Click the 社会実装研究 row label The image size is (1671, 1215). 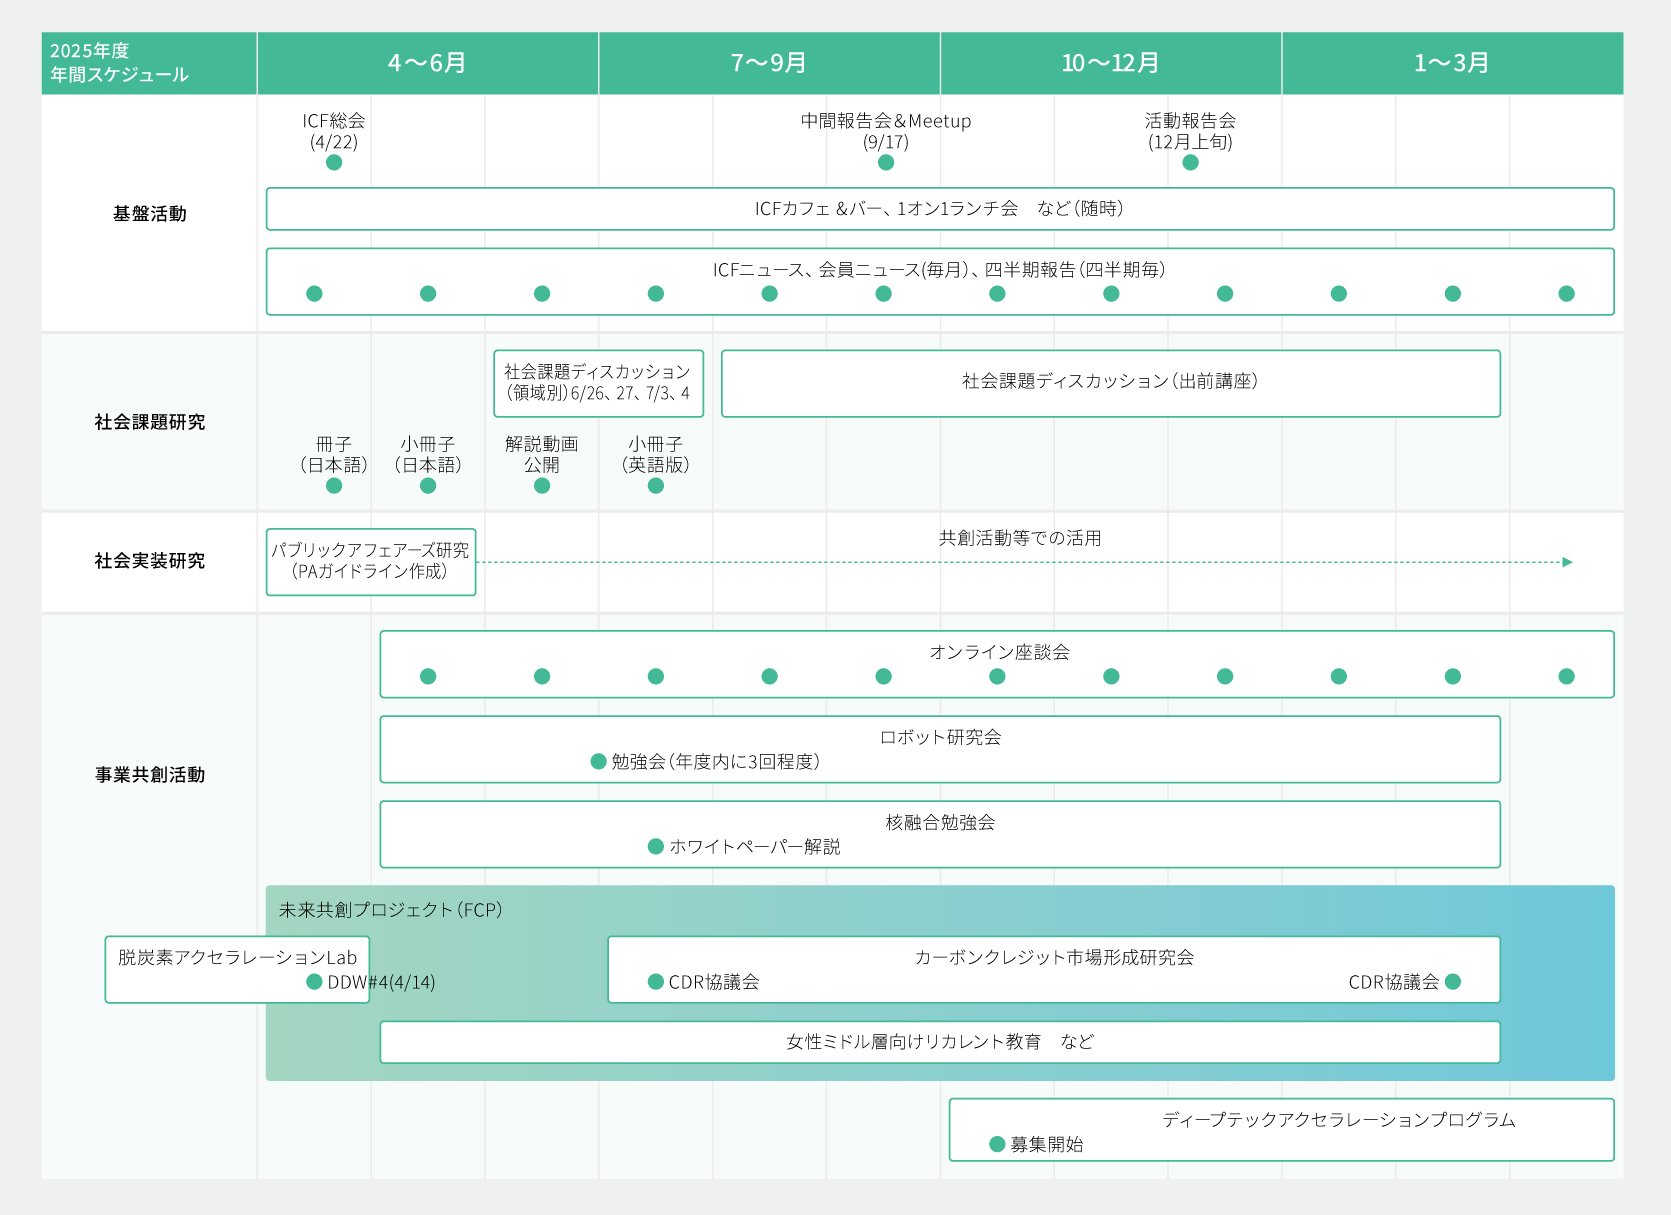[x=150, y=561]
